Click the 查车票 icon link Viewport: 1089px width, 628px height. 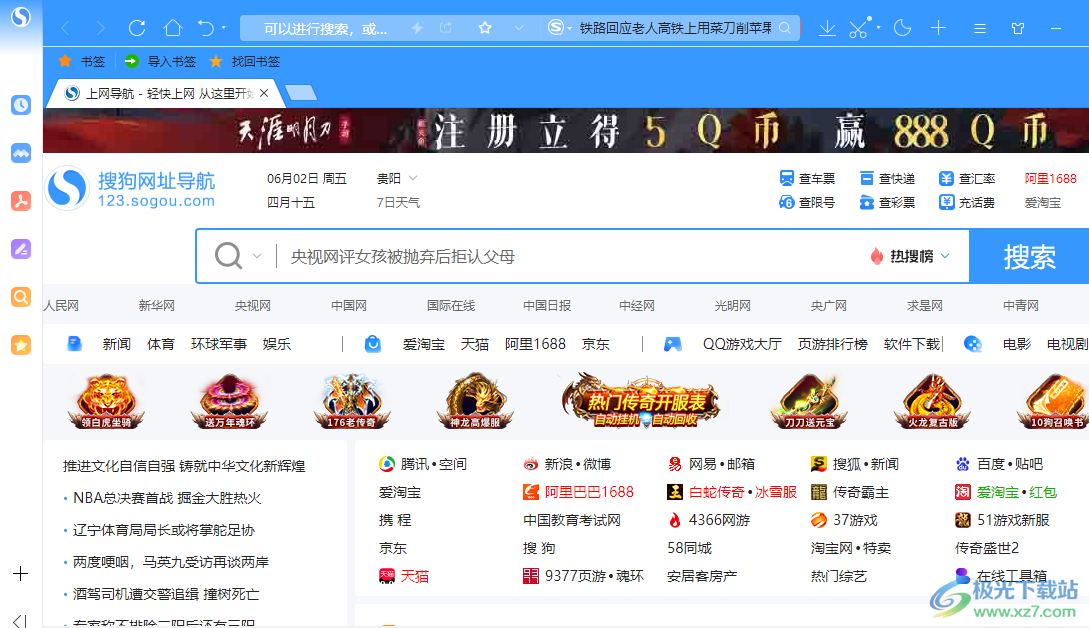coord(807,179)
